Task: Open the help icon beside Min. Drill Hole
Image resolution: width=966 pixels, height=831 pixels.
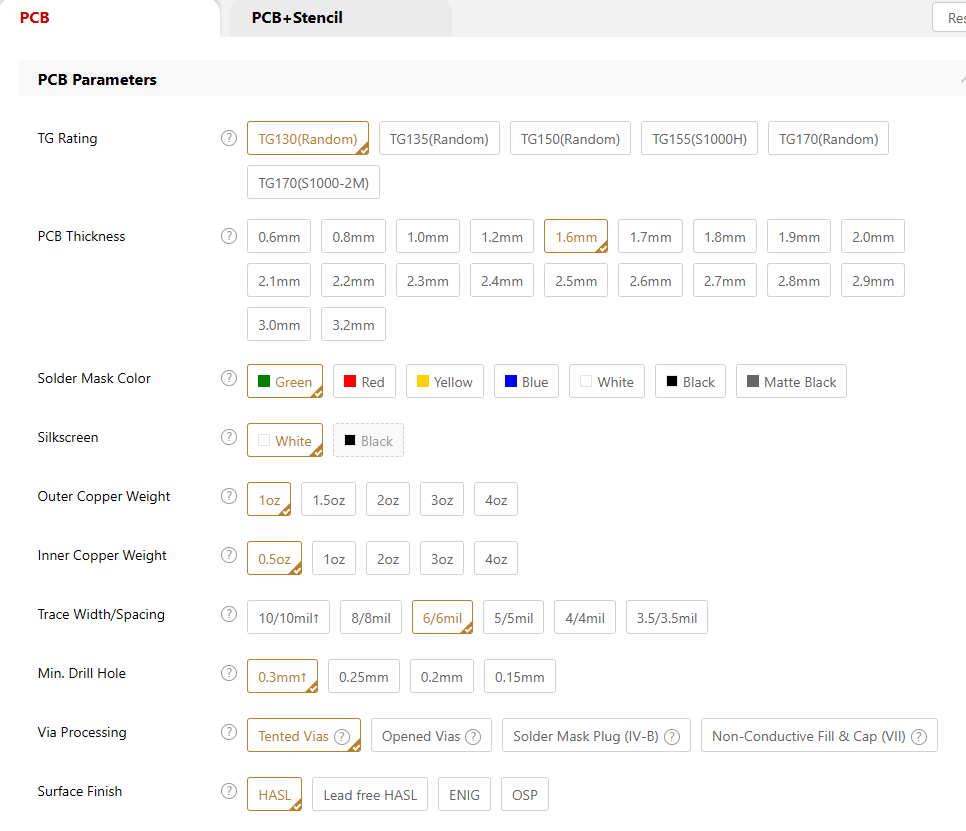Action: [x=229, y=673]
